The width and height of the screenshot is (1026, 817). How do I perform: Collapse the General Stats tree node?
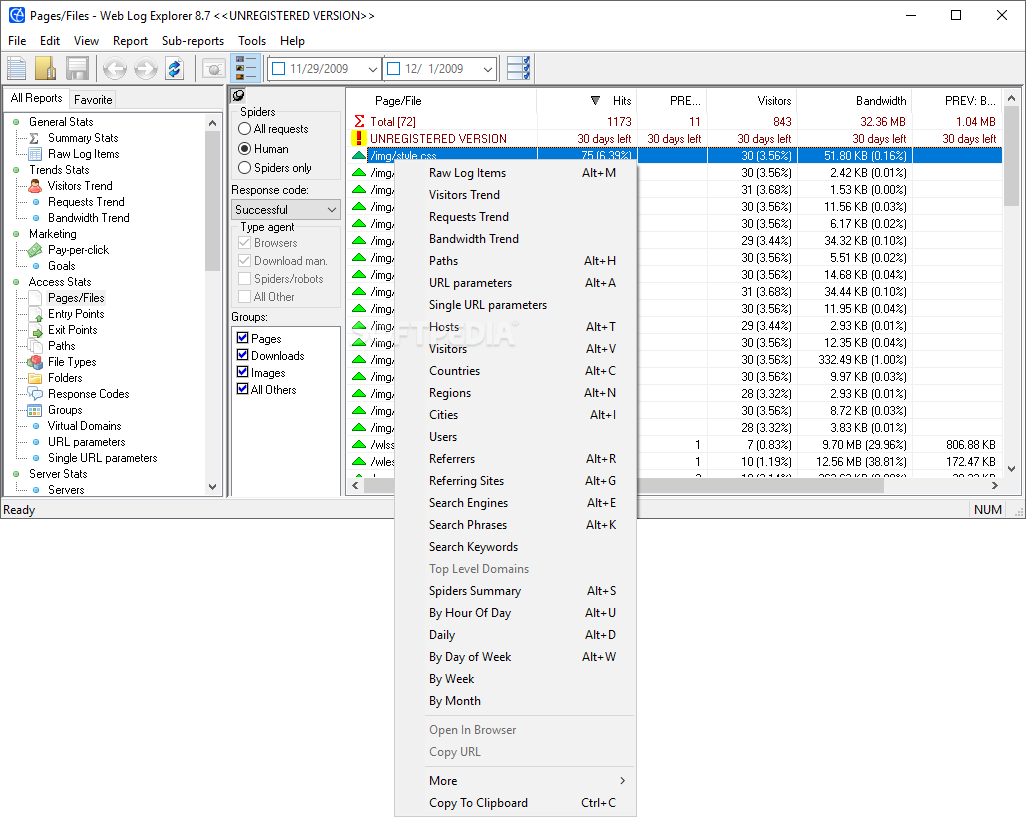16,122
